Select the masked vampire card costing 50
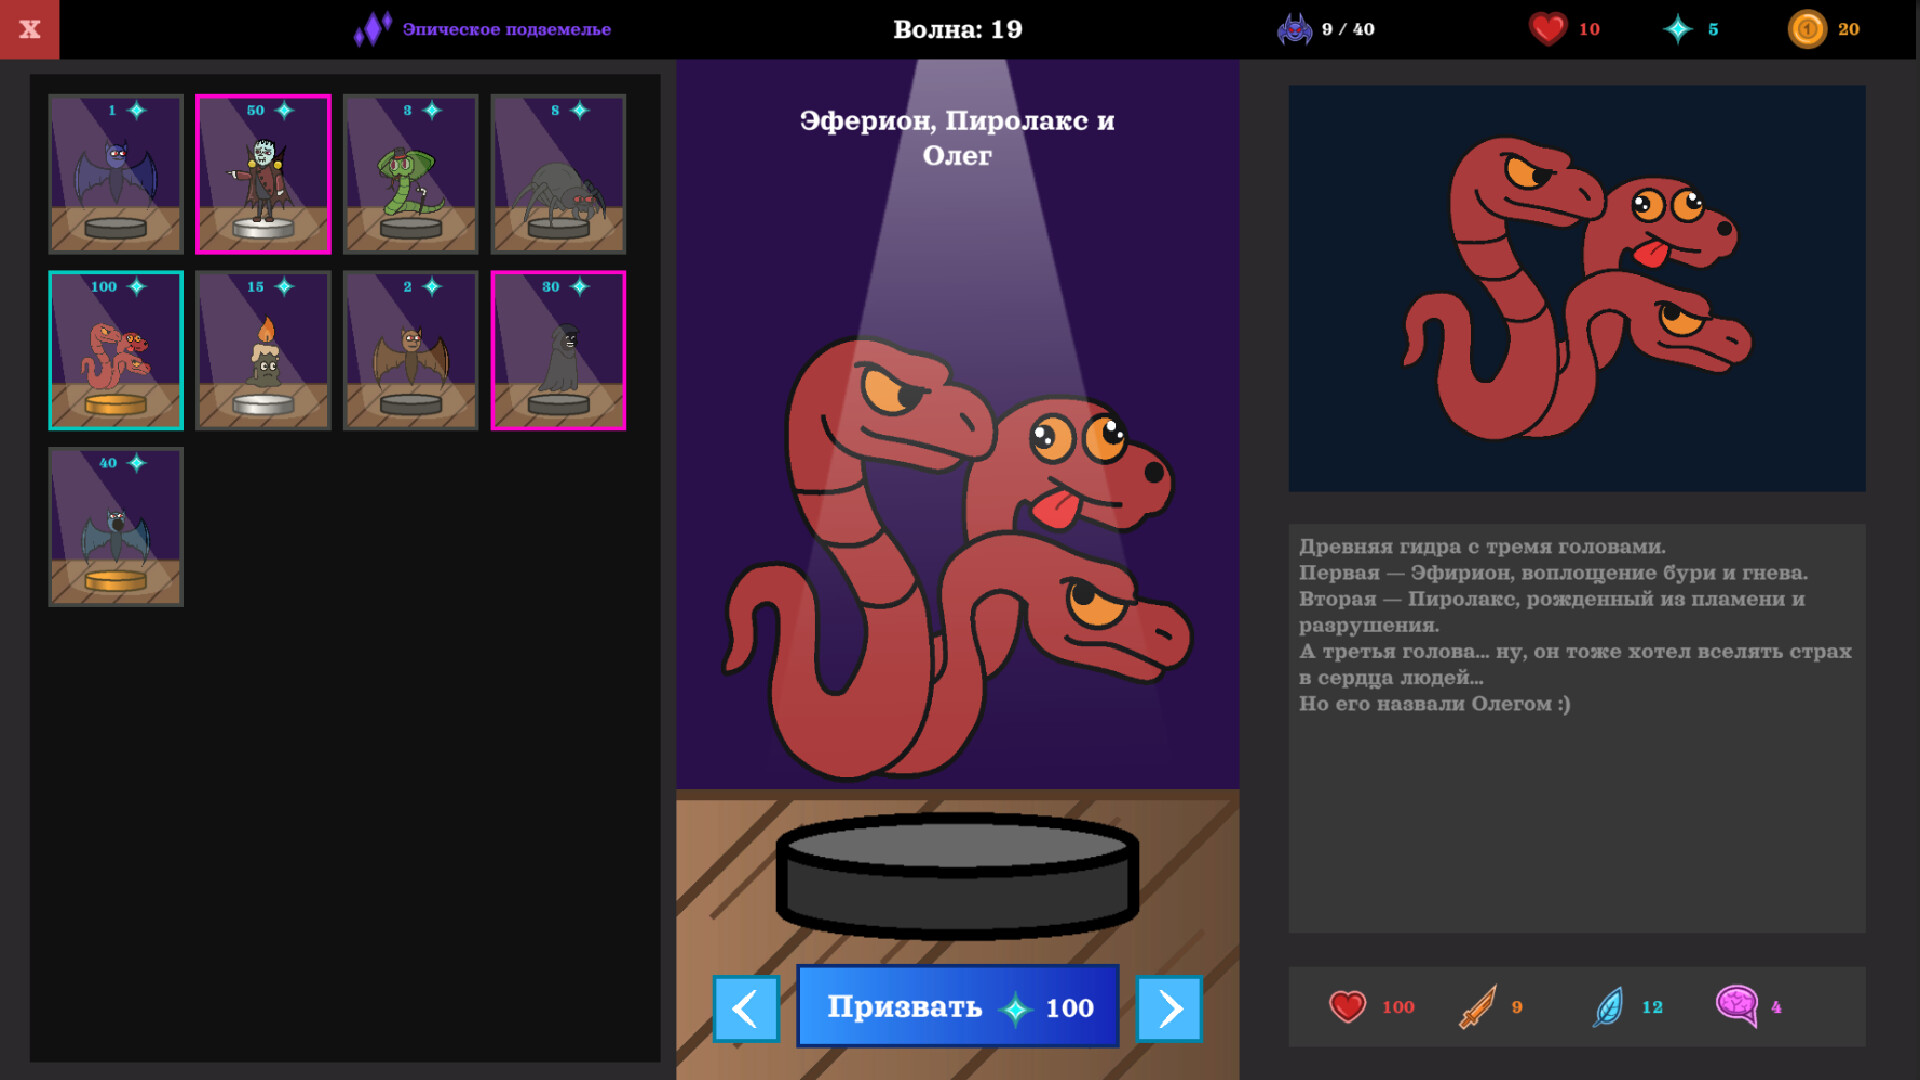1920x1080 pixels. (x=263, y=174)
